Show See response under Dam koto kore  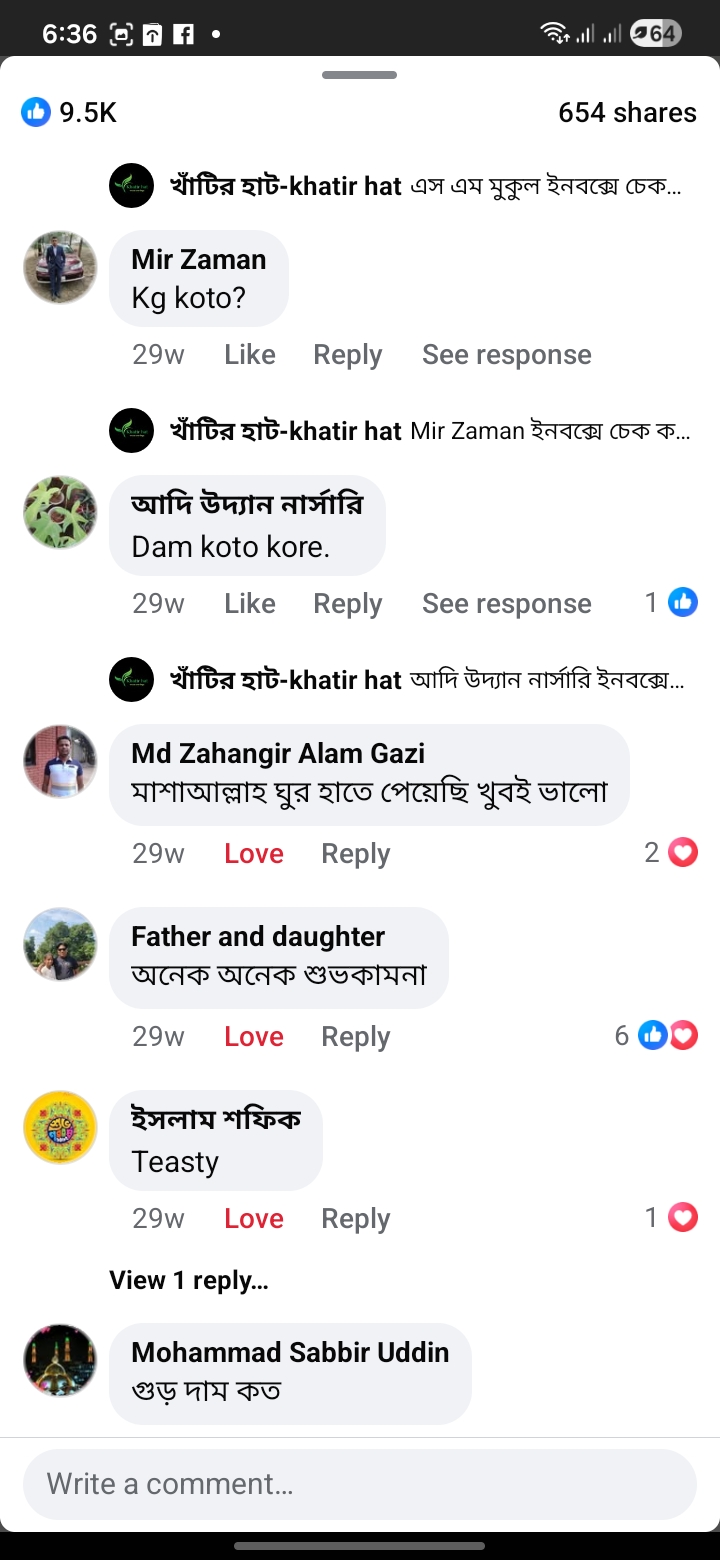[506, 604]
